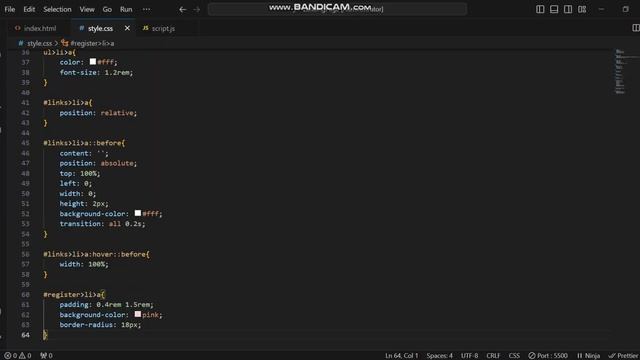640x360 pixels.
Task: Go forward using the right arrow
Action: coord(197,9)
